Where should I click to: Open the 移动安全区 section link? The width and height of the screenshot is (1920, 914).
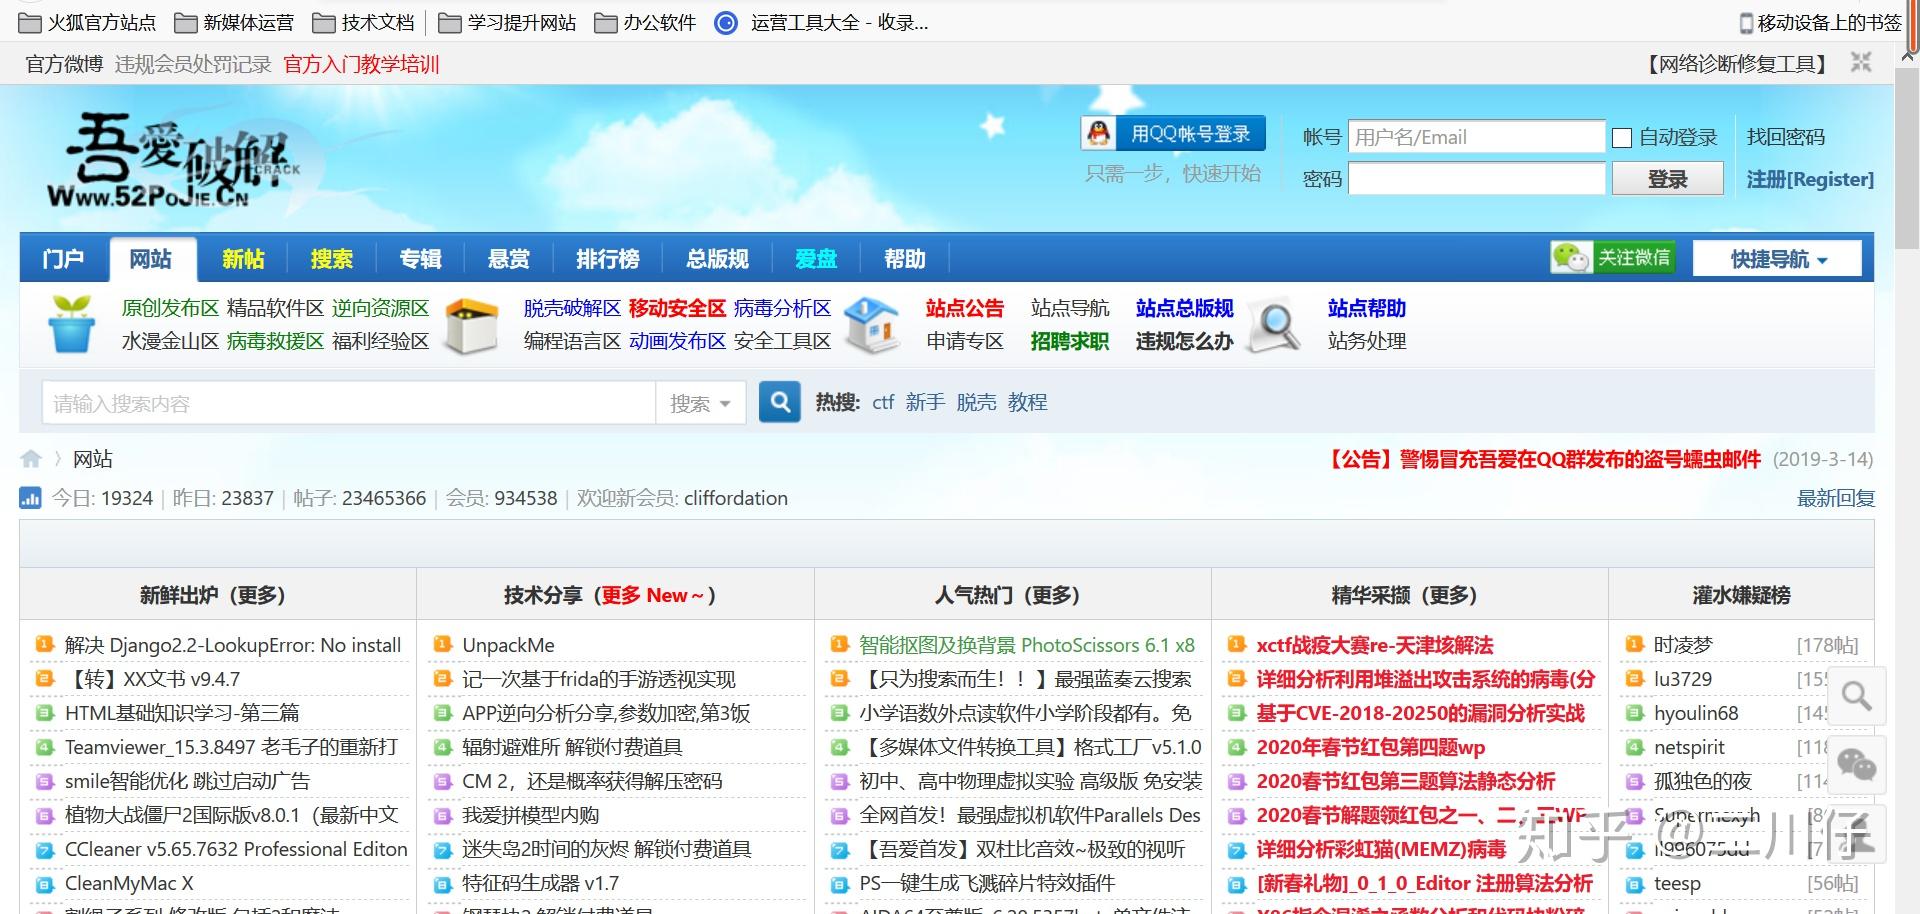click(677, 308)
